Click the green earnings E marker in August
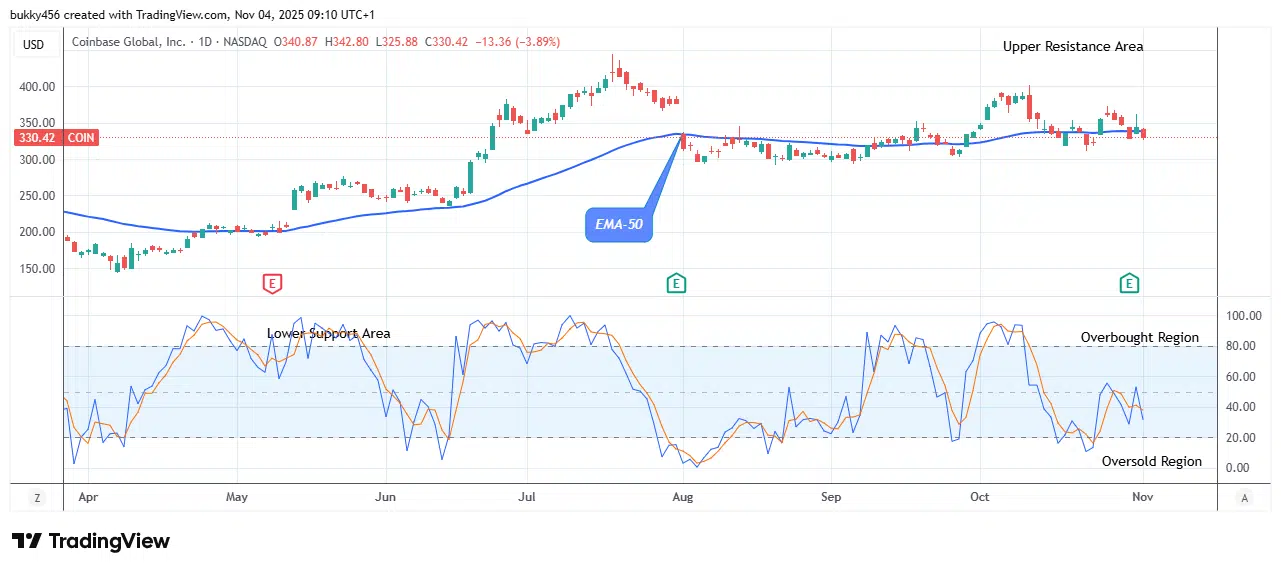 (676, 284)
